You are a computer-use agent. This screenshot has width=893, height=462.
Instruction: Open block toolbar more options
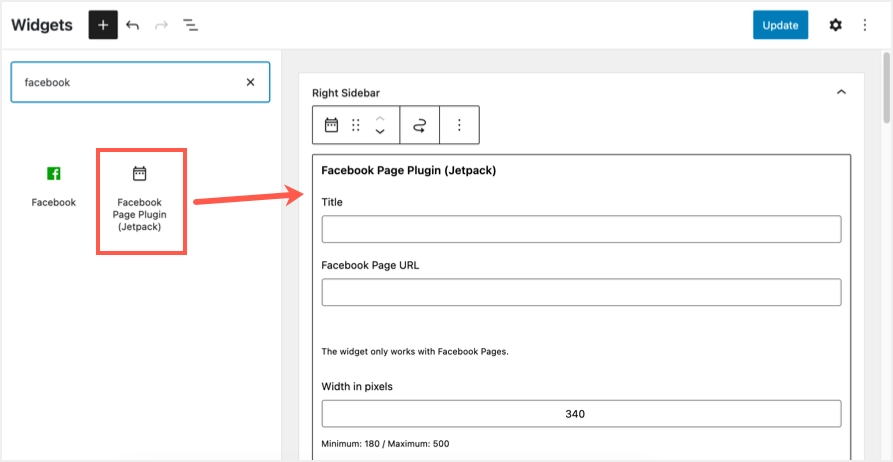[459, 125]
